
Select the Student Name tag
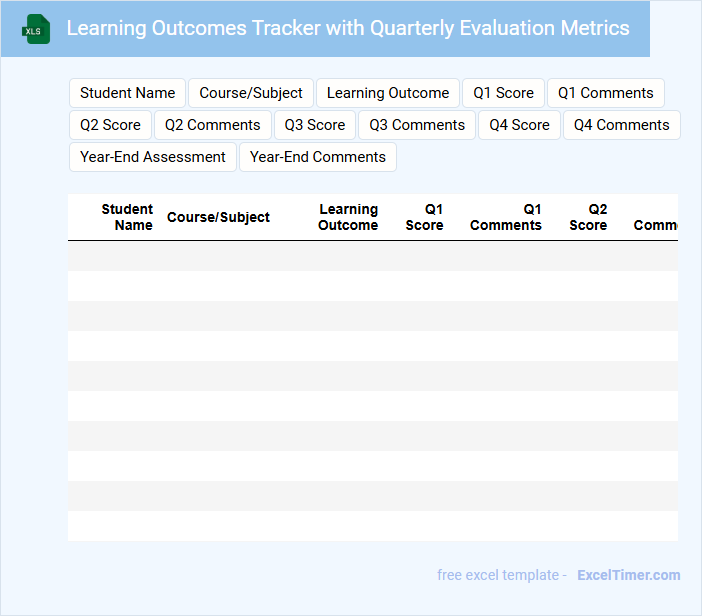coord(128,93)
